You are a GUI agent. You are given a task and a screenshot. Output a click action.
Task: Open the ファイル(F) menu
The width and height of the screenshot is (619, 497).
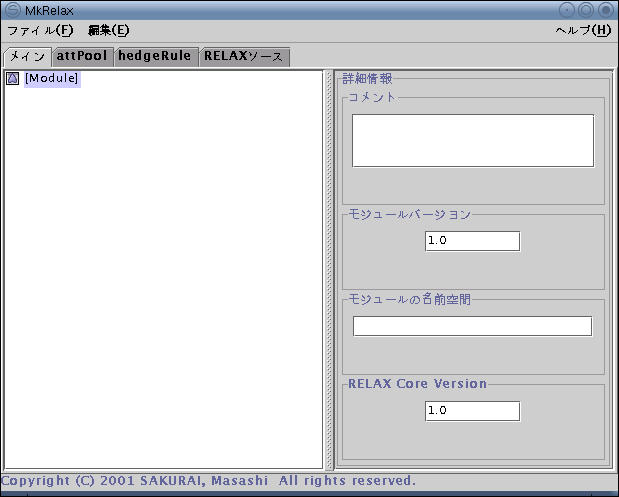(x=40, y=30)
